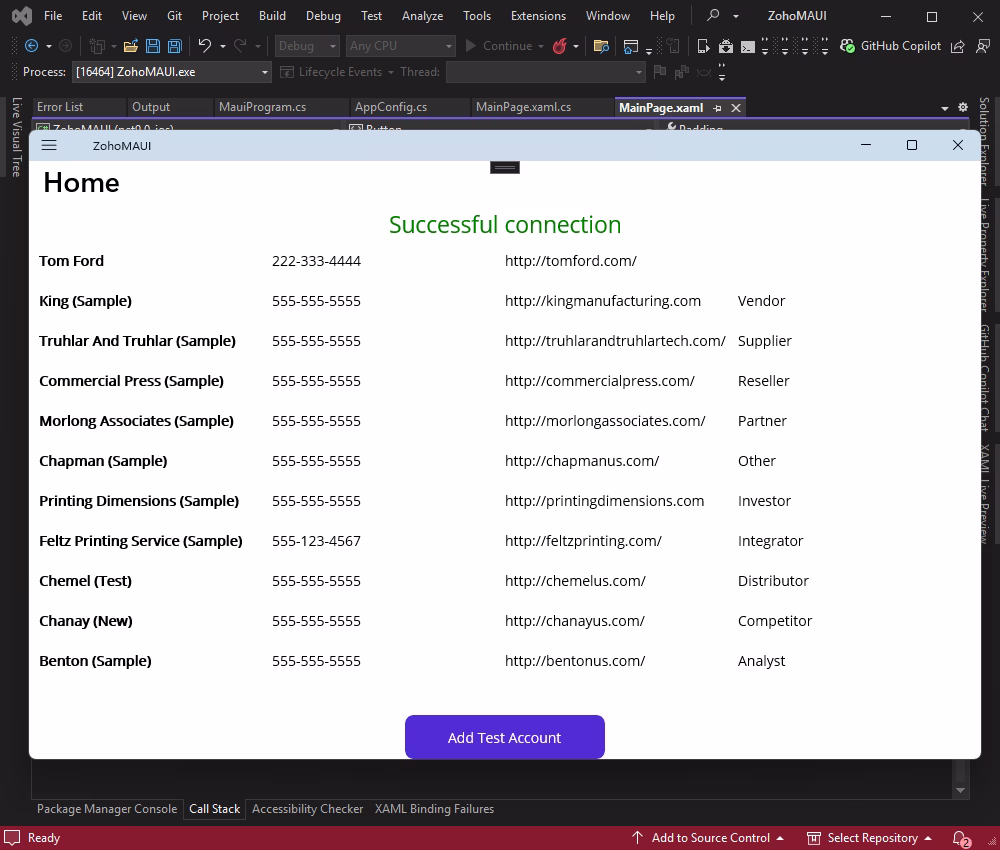Screen dimensions: 1000x850
Task: Open the Solution Explorer side tab
Action: pyautogui.click(x=984, y=141)
